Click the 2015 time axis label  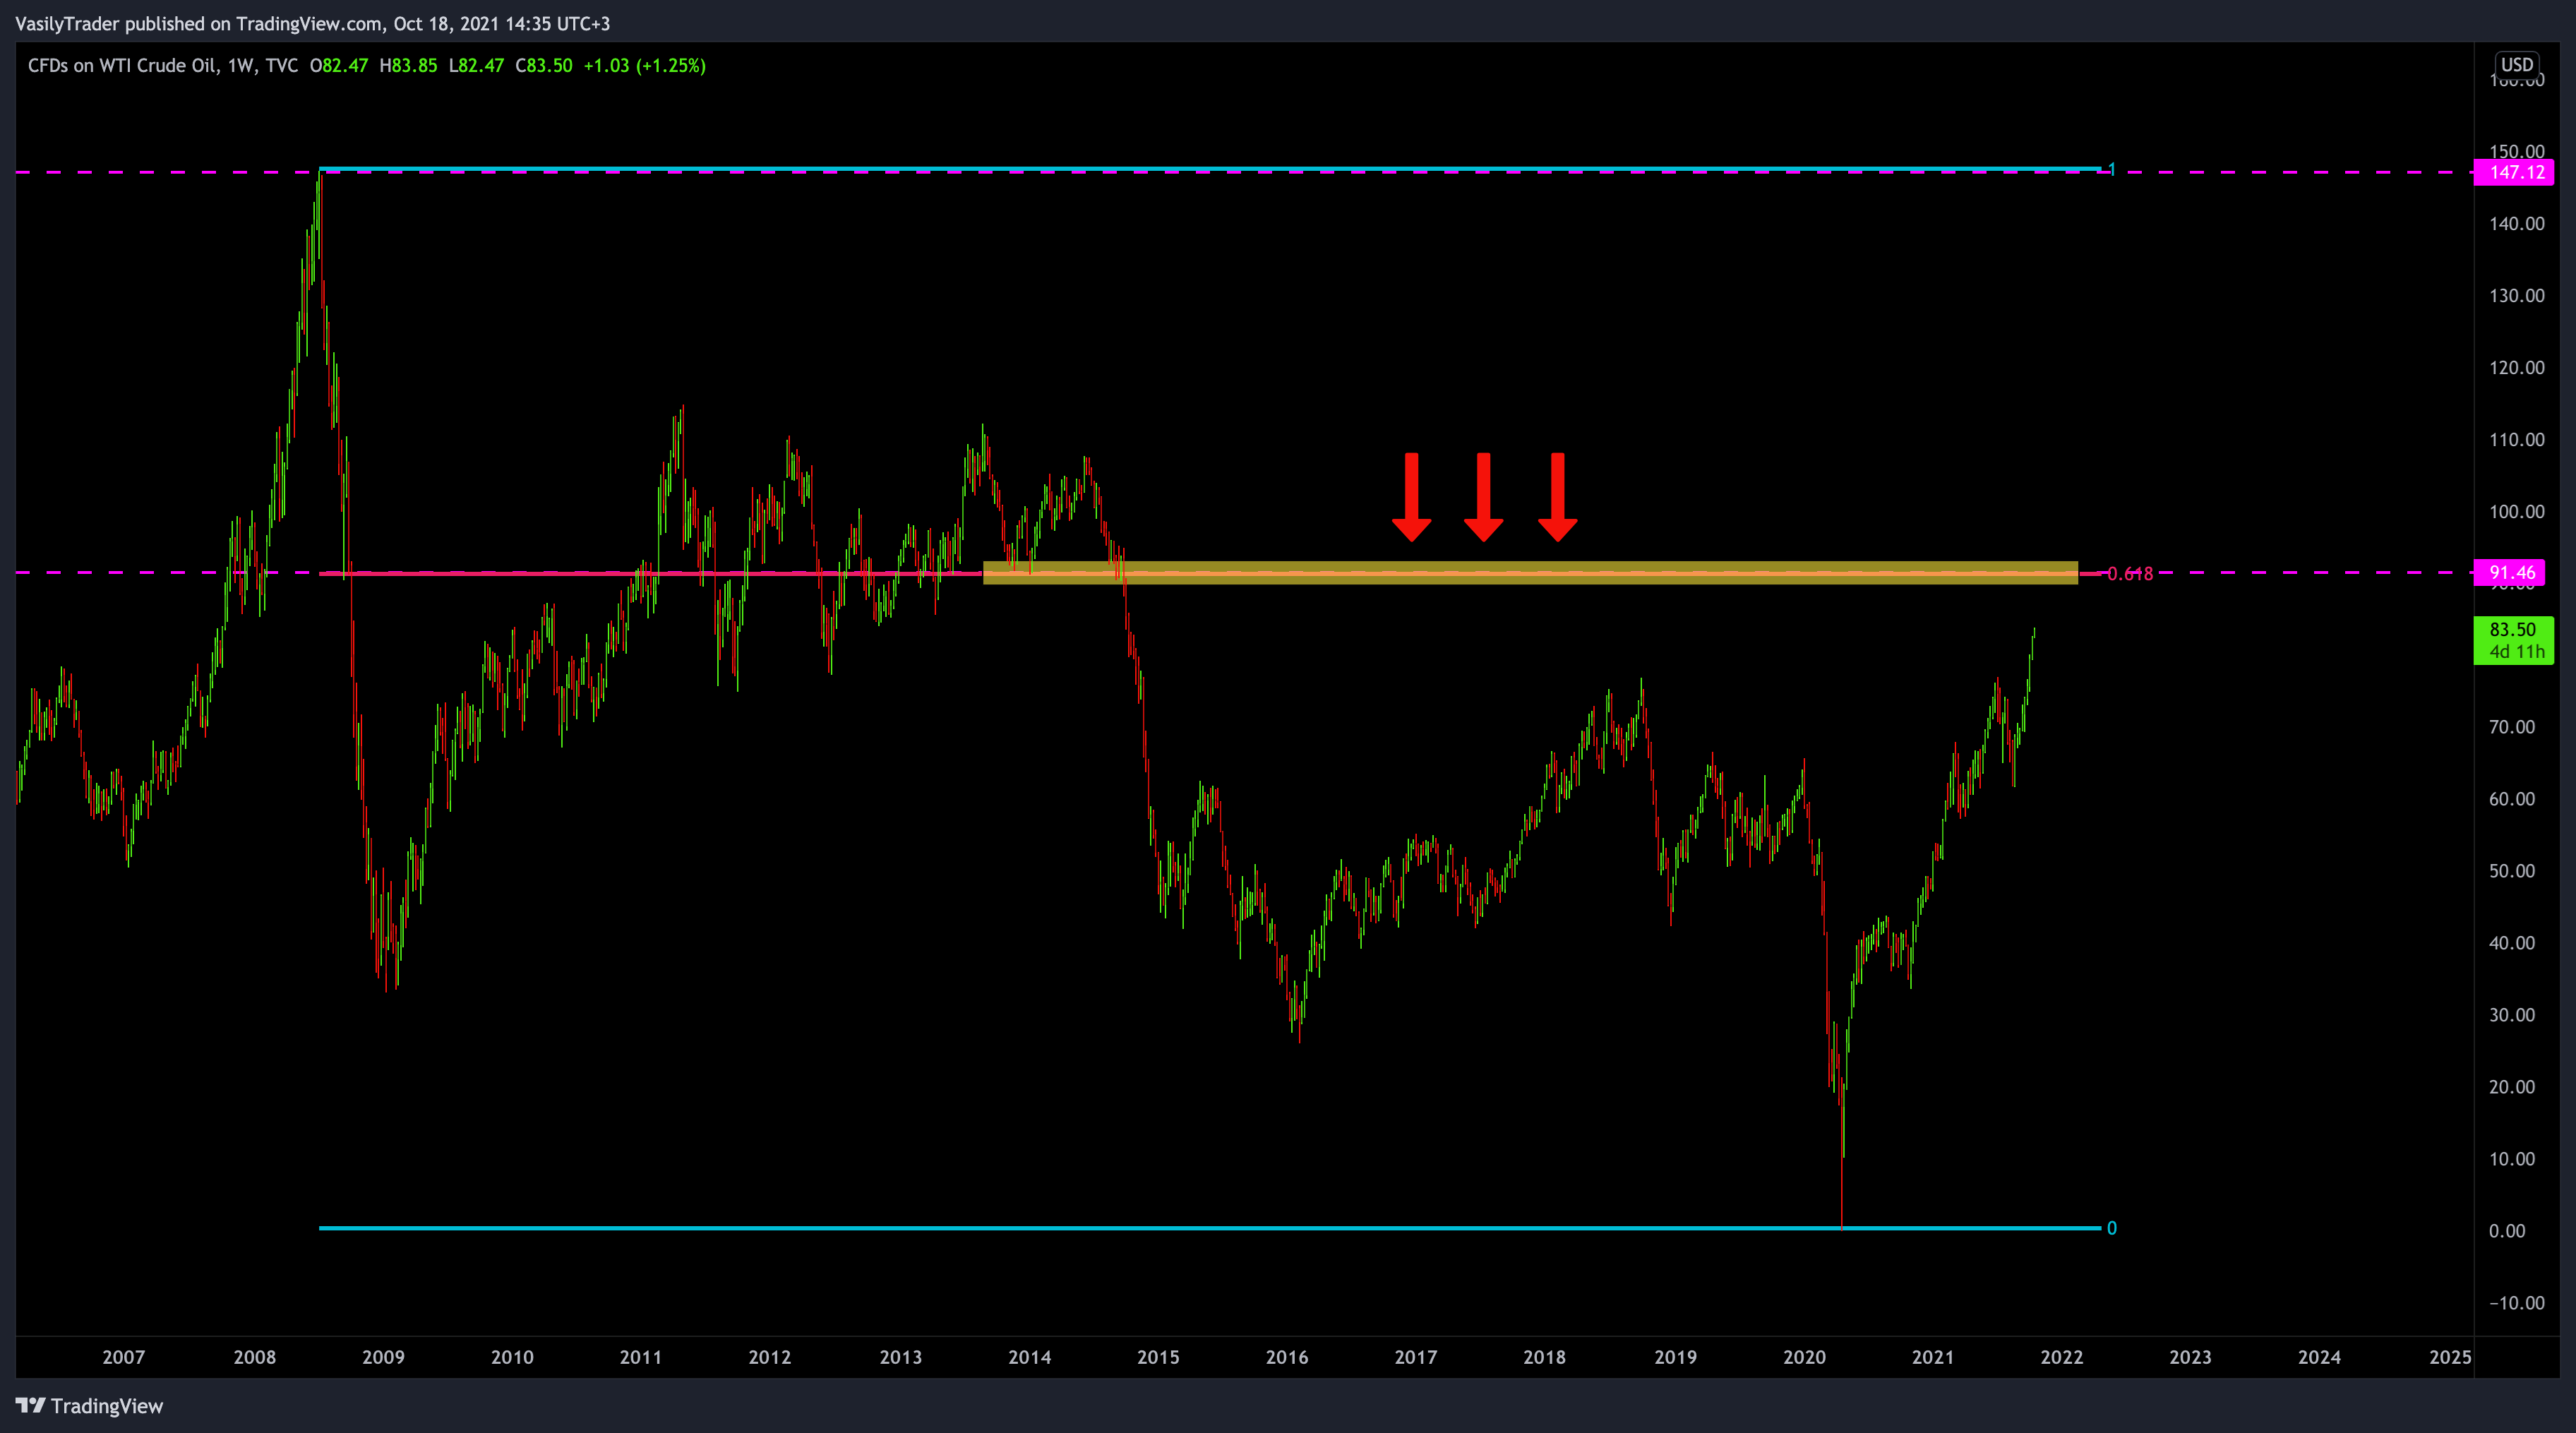pos(1158,1357)
